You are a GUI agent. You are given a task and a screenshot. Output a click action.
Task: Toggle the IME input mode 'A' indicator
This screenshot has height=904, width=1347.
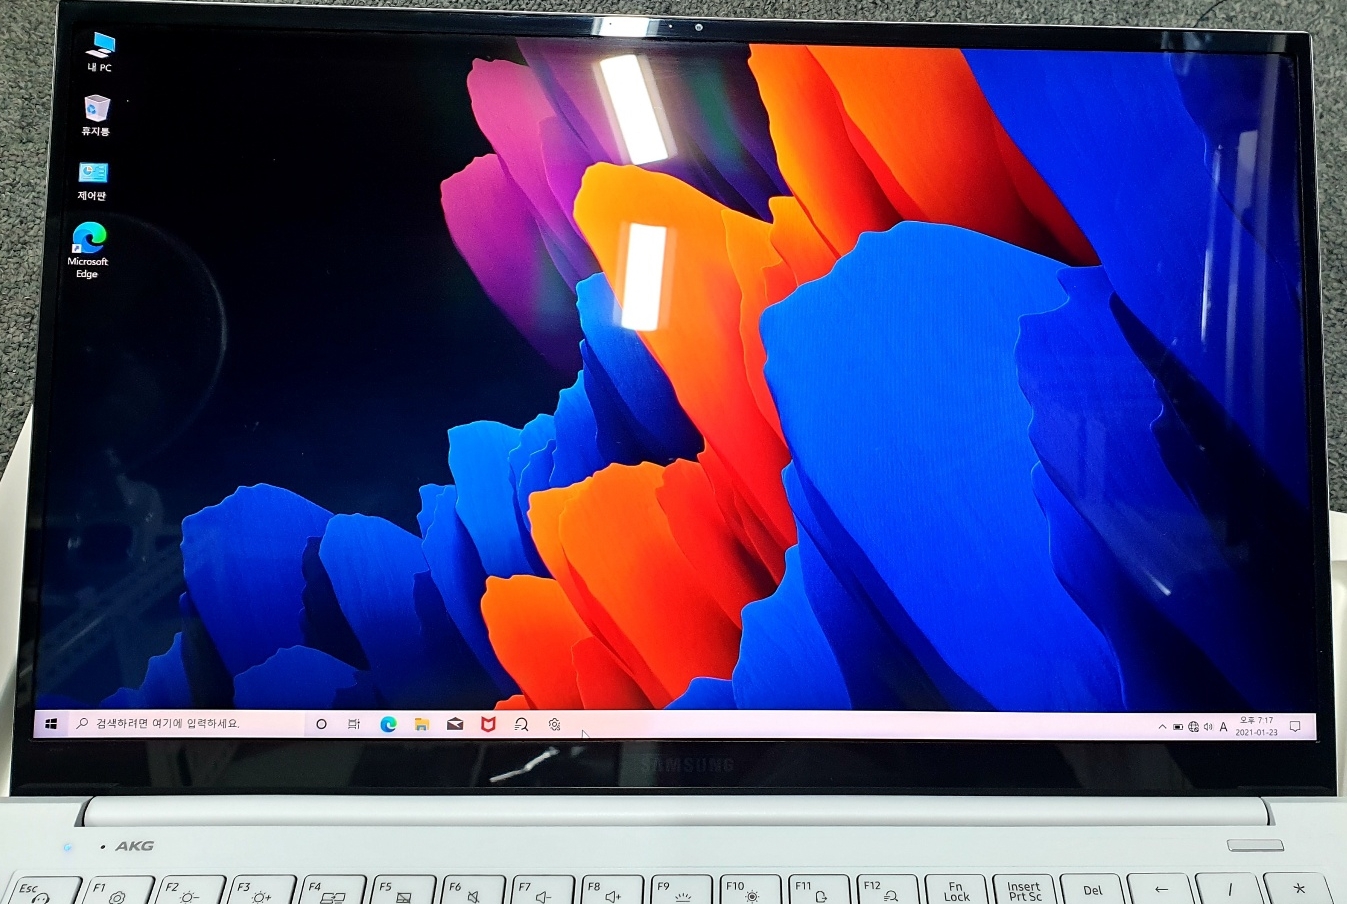(x=1223, y=727)
